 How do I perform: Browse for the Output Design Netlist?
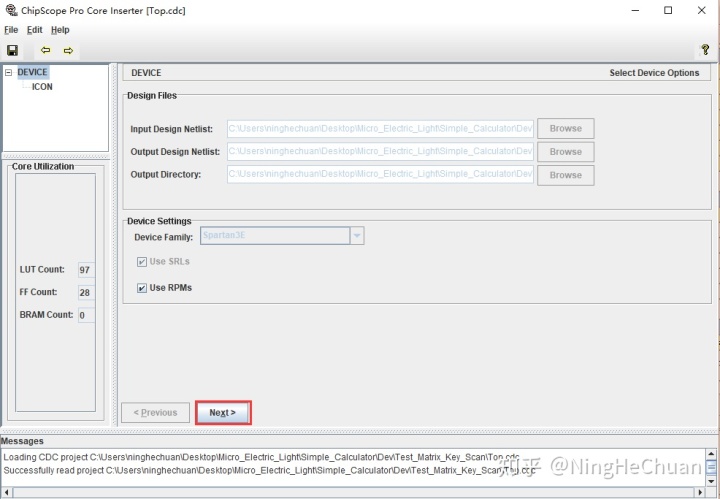(566, 152)
